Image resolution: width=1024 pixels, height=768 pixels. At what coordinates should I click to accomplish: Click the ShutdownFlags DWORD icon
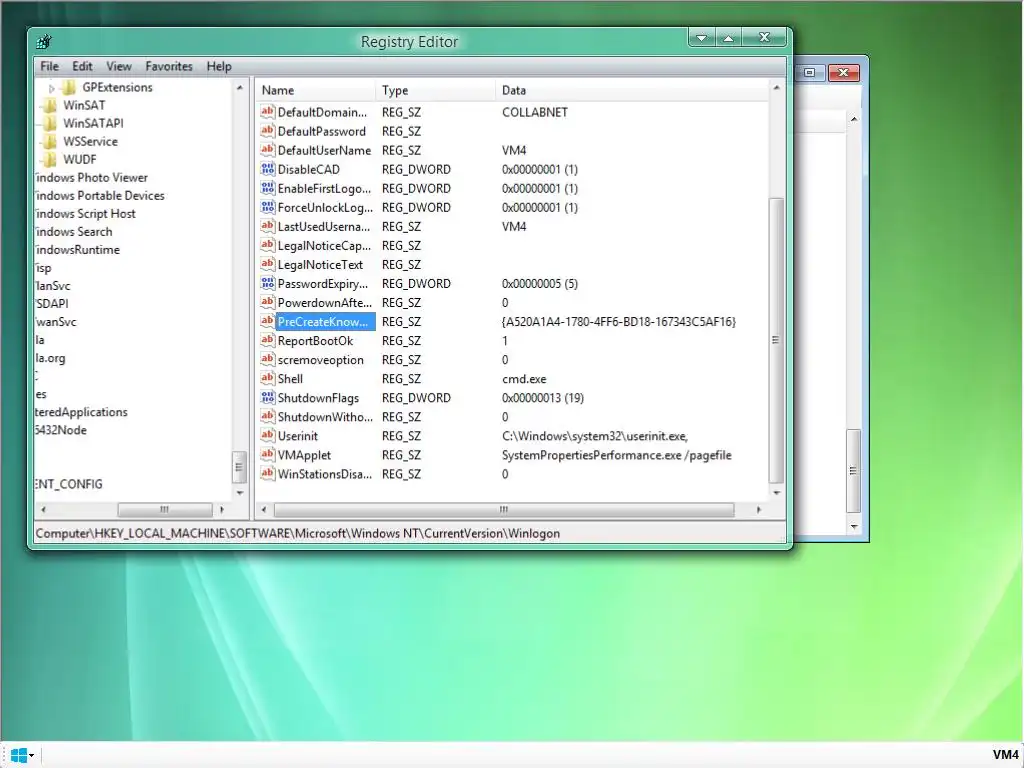[267, 397]
